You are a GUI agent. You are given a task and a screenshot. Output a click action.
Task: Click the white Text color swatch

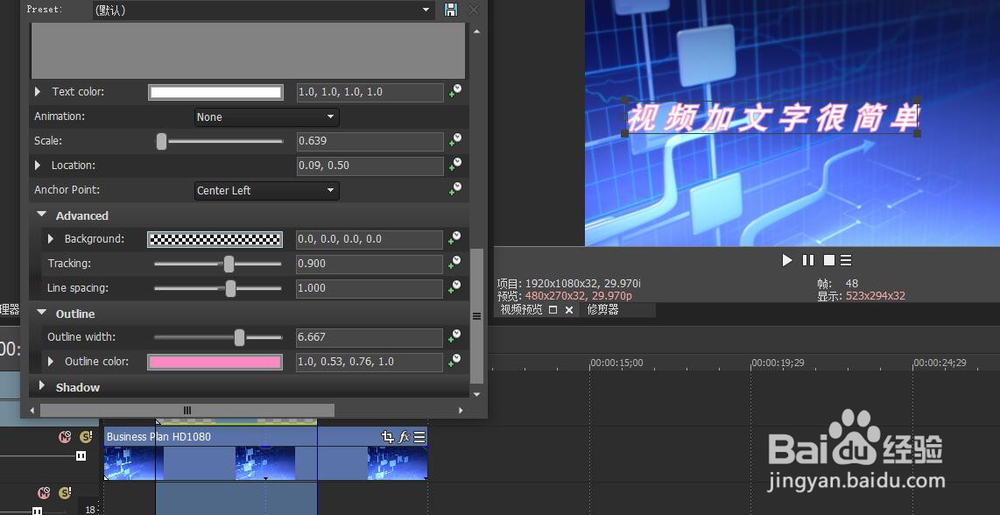(x=216, y=92)
